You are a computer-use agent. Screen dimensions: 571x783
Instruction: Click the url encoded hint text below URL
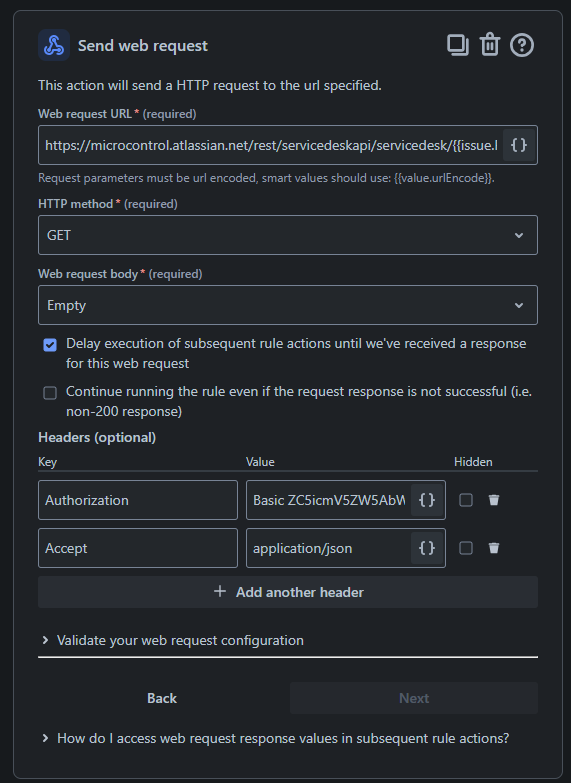point(266,178)
